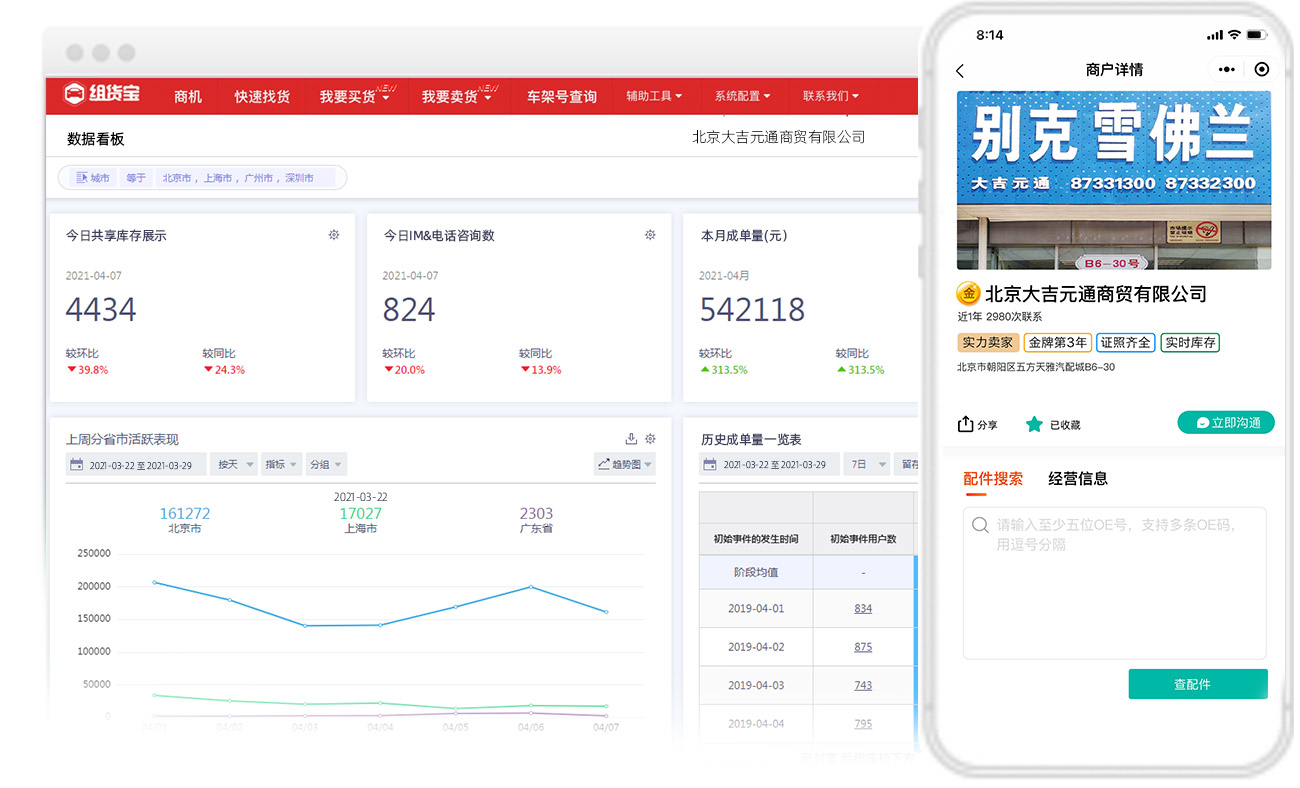Switch to the 经营信息 tab
This screenshot has height=788, width=1300.
click(1078, 478)
